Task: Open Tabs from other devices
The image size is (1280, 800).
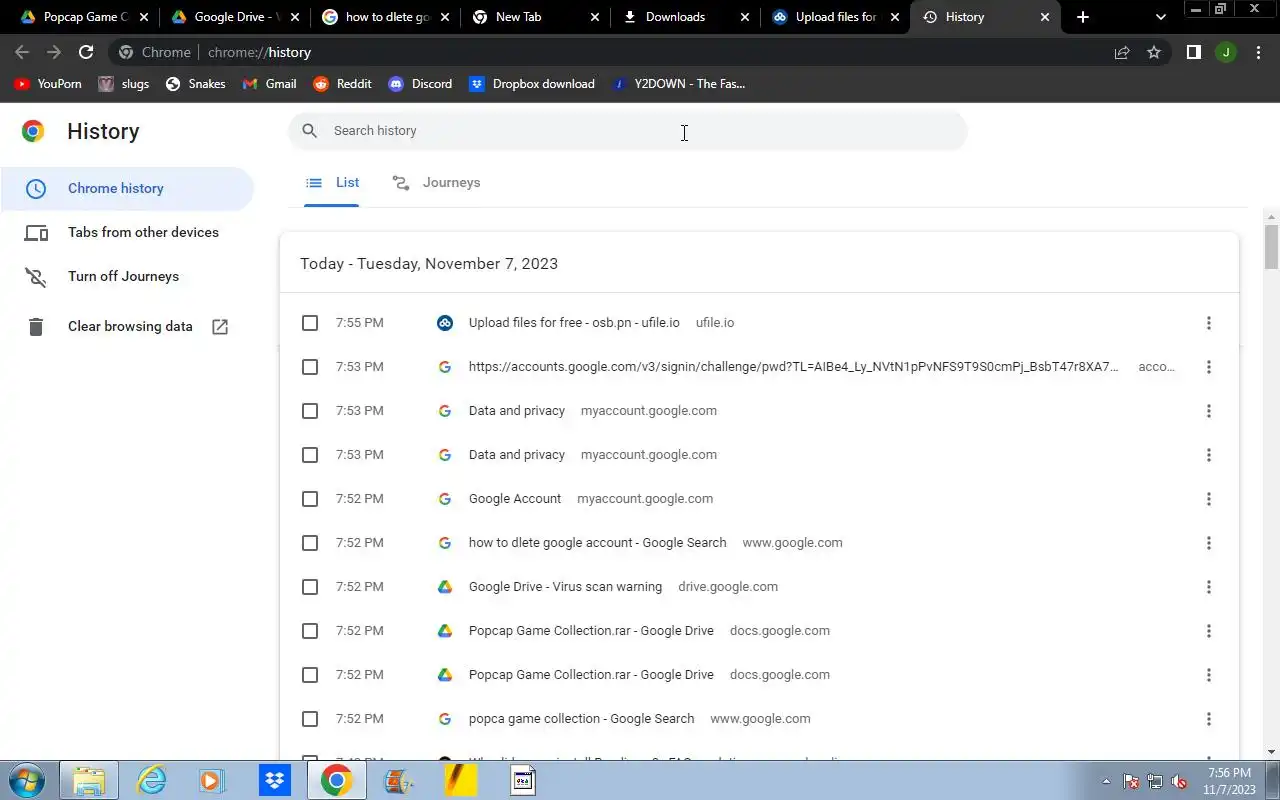Action: 127,233
